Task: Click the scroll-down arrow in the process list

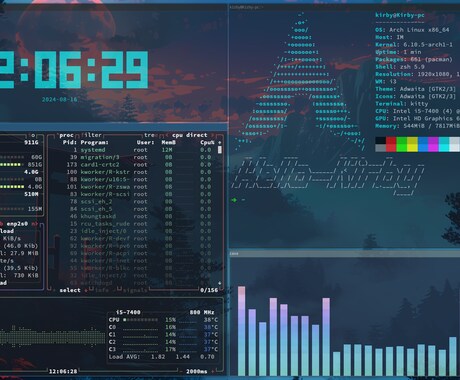Action: [x=219, y=283]
